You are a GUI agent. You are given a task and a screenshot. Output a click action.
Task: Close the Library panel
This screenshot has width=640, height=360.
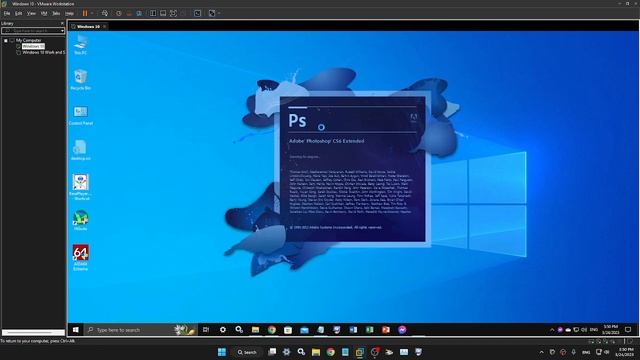coord(62,24)
